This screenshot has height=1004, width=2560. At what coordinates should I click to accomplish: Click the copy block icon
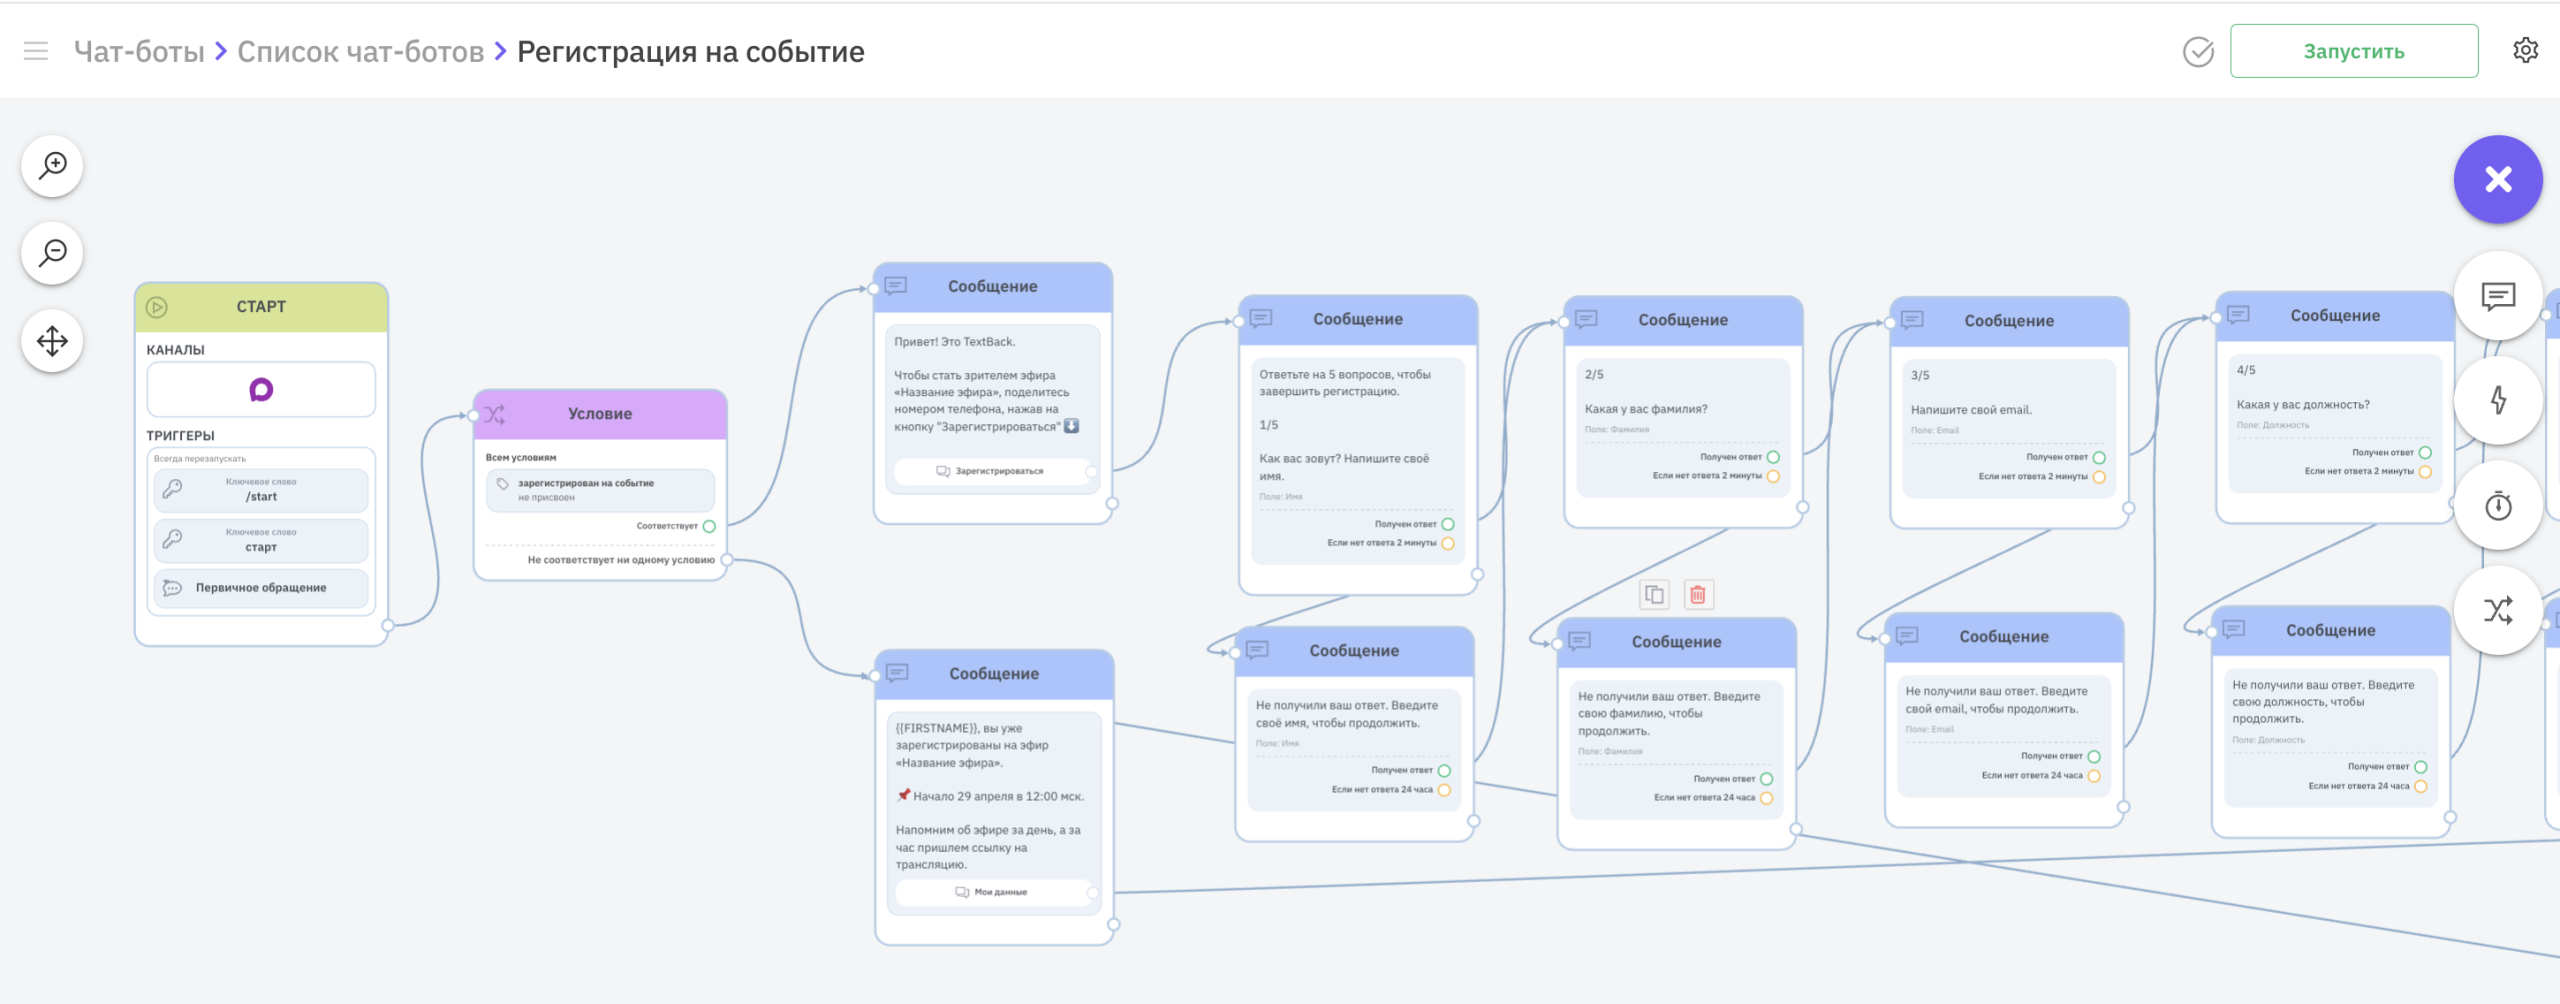(1655, 595)
